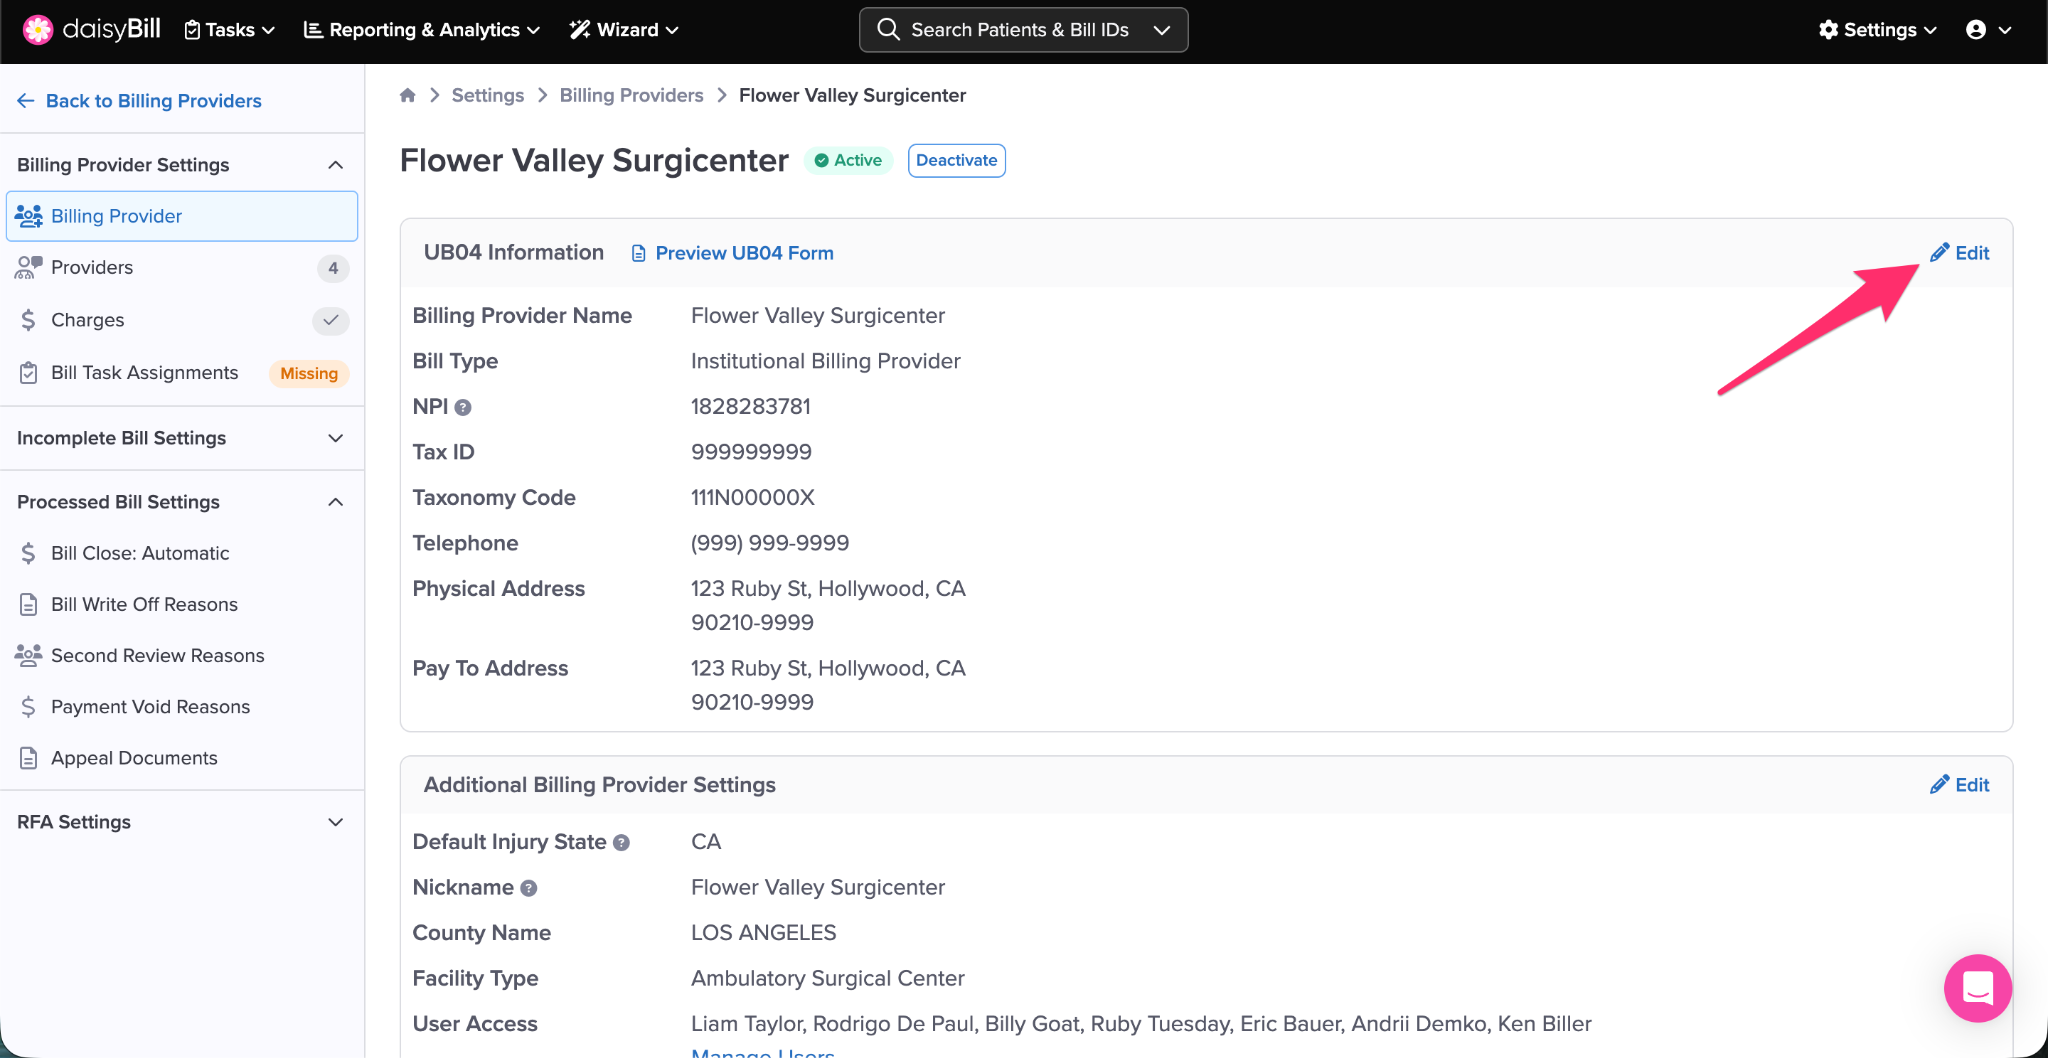The height and width of the screenshot is (1058, 2048).
Task: Click the daisyBill flower logo
Action: coord(38,30)
